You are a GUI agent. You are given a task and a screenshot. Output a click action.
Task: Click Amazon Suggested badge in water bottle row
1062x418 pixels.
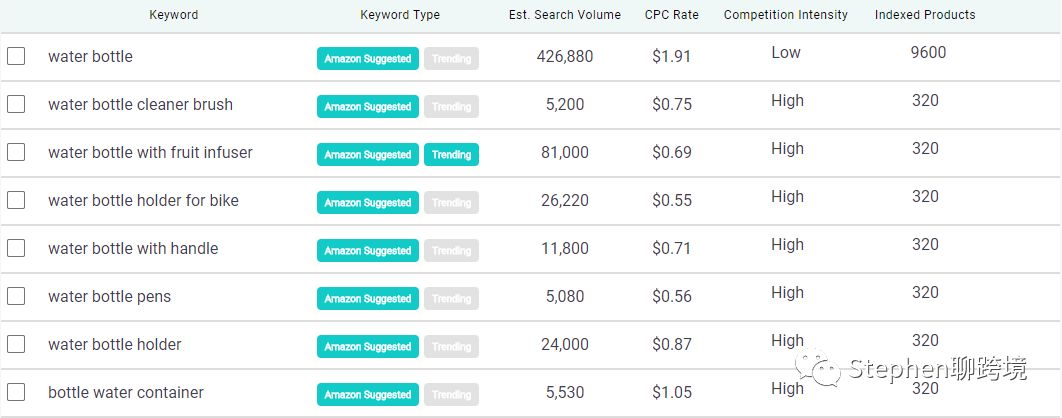[x=368, y=58]
